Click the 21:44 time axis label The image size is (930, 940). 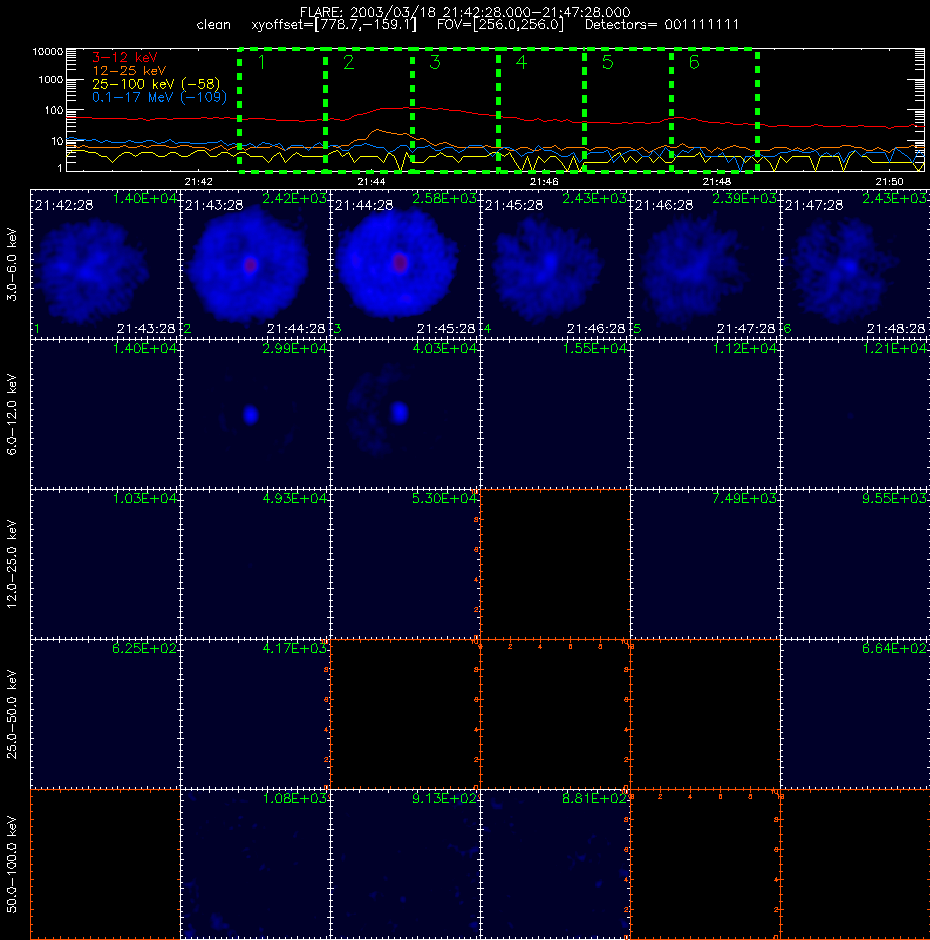coord(371,182)
